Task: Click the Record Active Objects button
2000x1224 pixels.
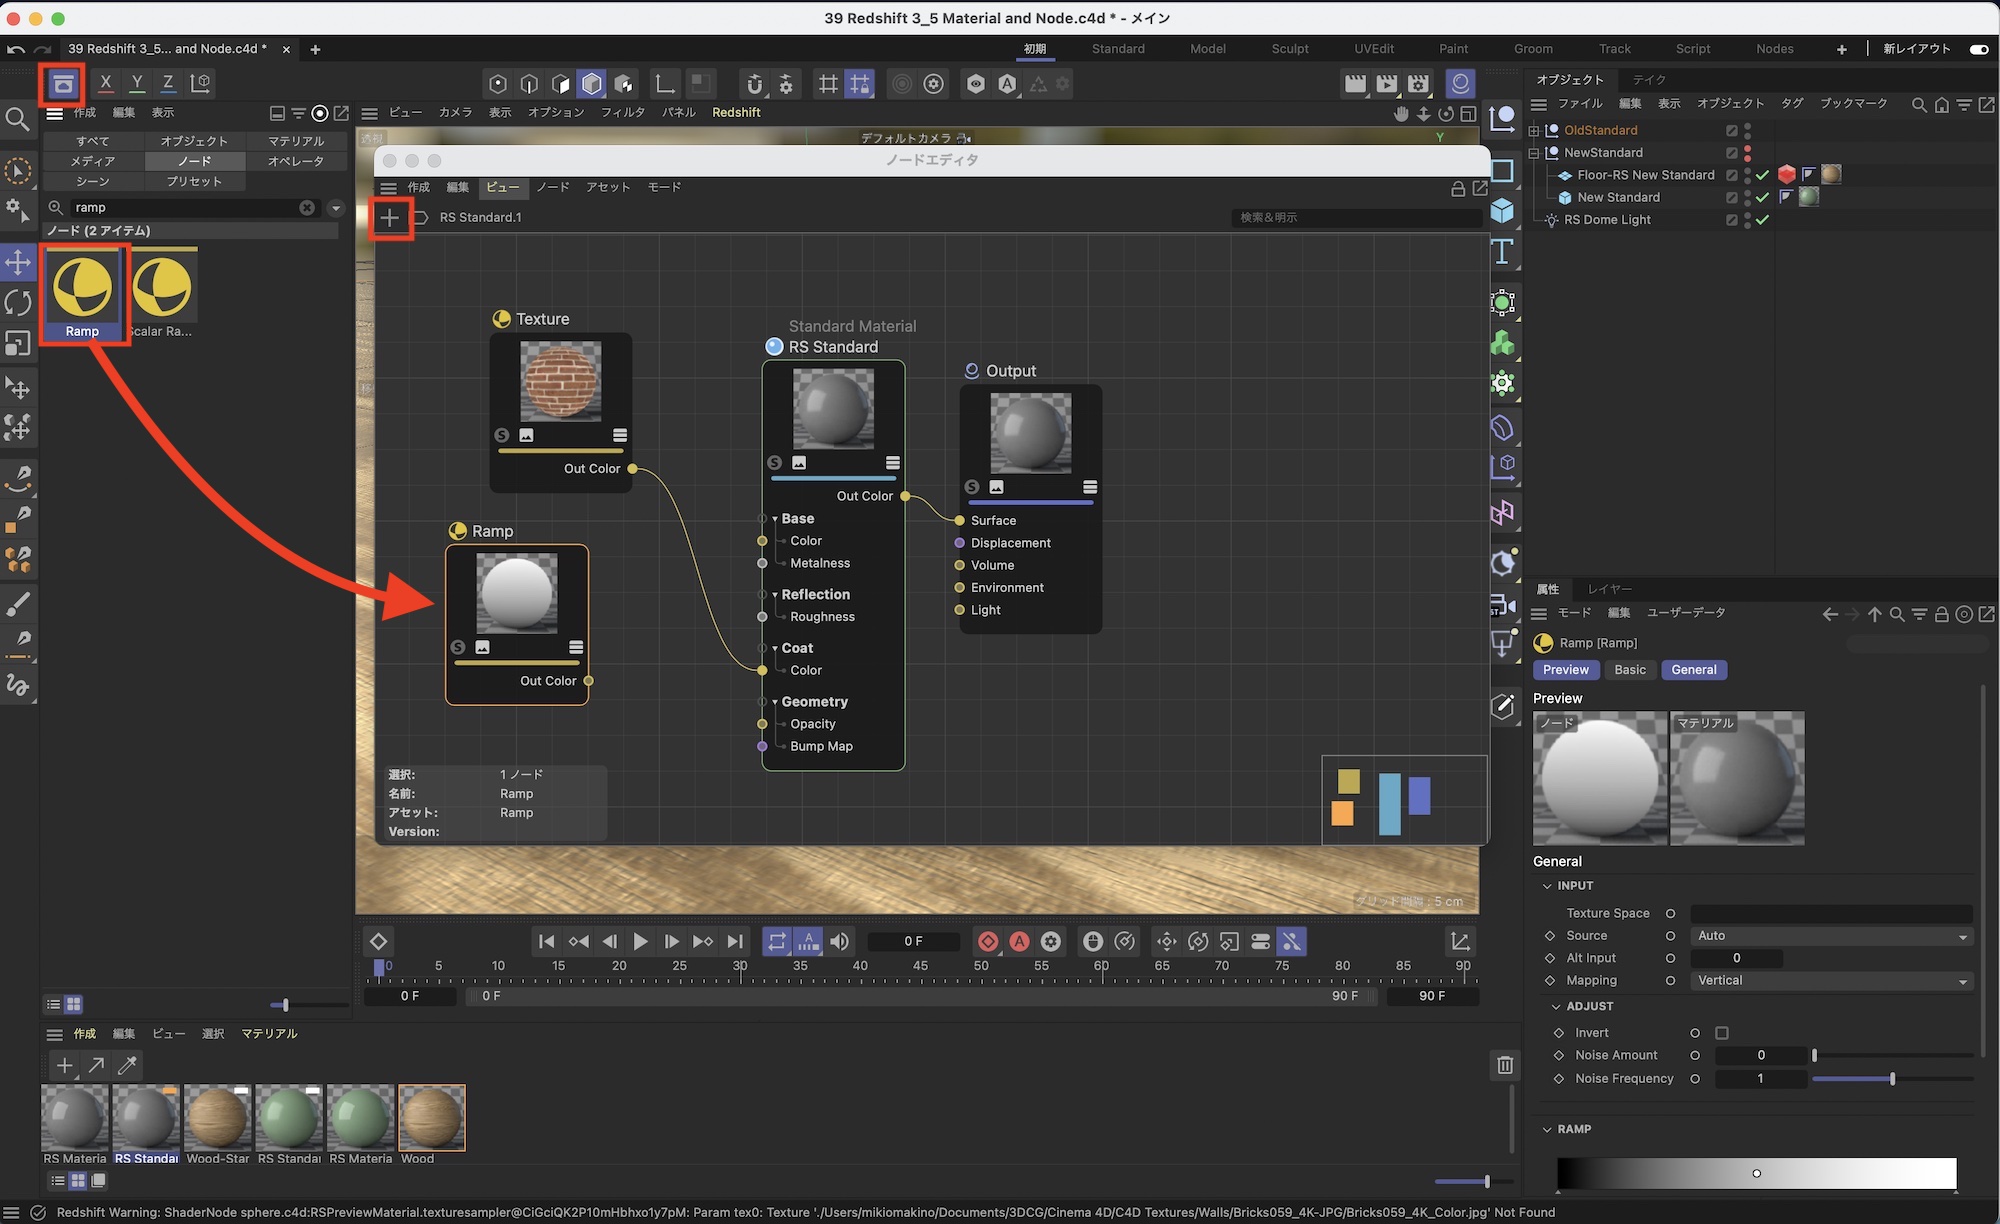Action: click(x=988, y=941)
